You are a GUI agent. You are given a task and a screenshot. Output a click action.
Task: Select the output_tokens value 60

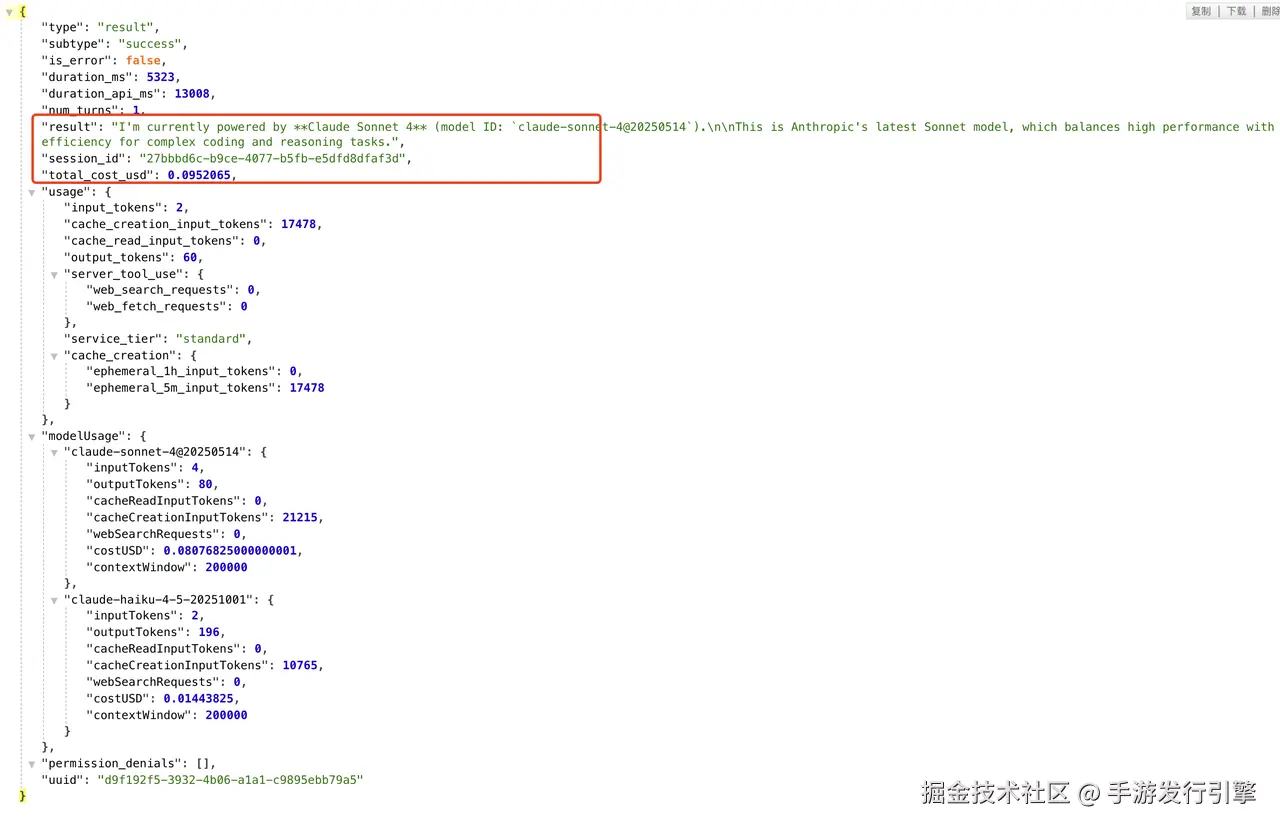tap(190, 257)
